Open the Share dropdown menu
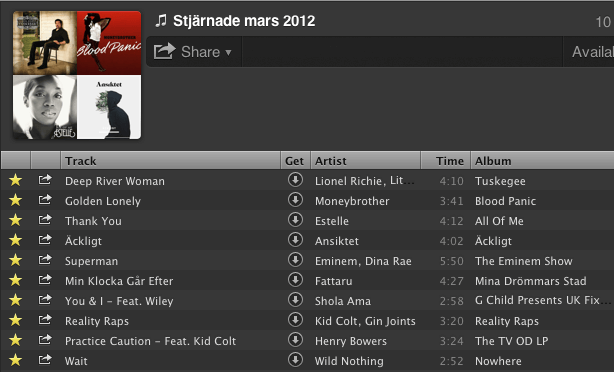The width and height of the screenshot is (614, 372). coord(193,52)
